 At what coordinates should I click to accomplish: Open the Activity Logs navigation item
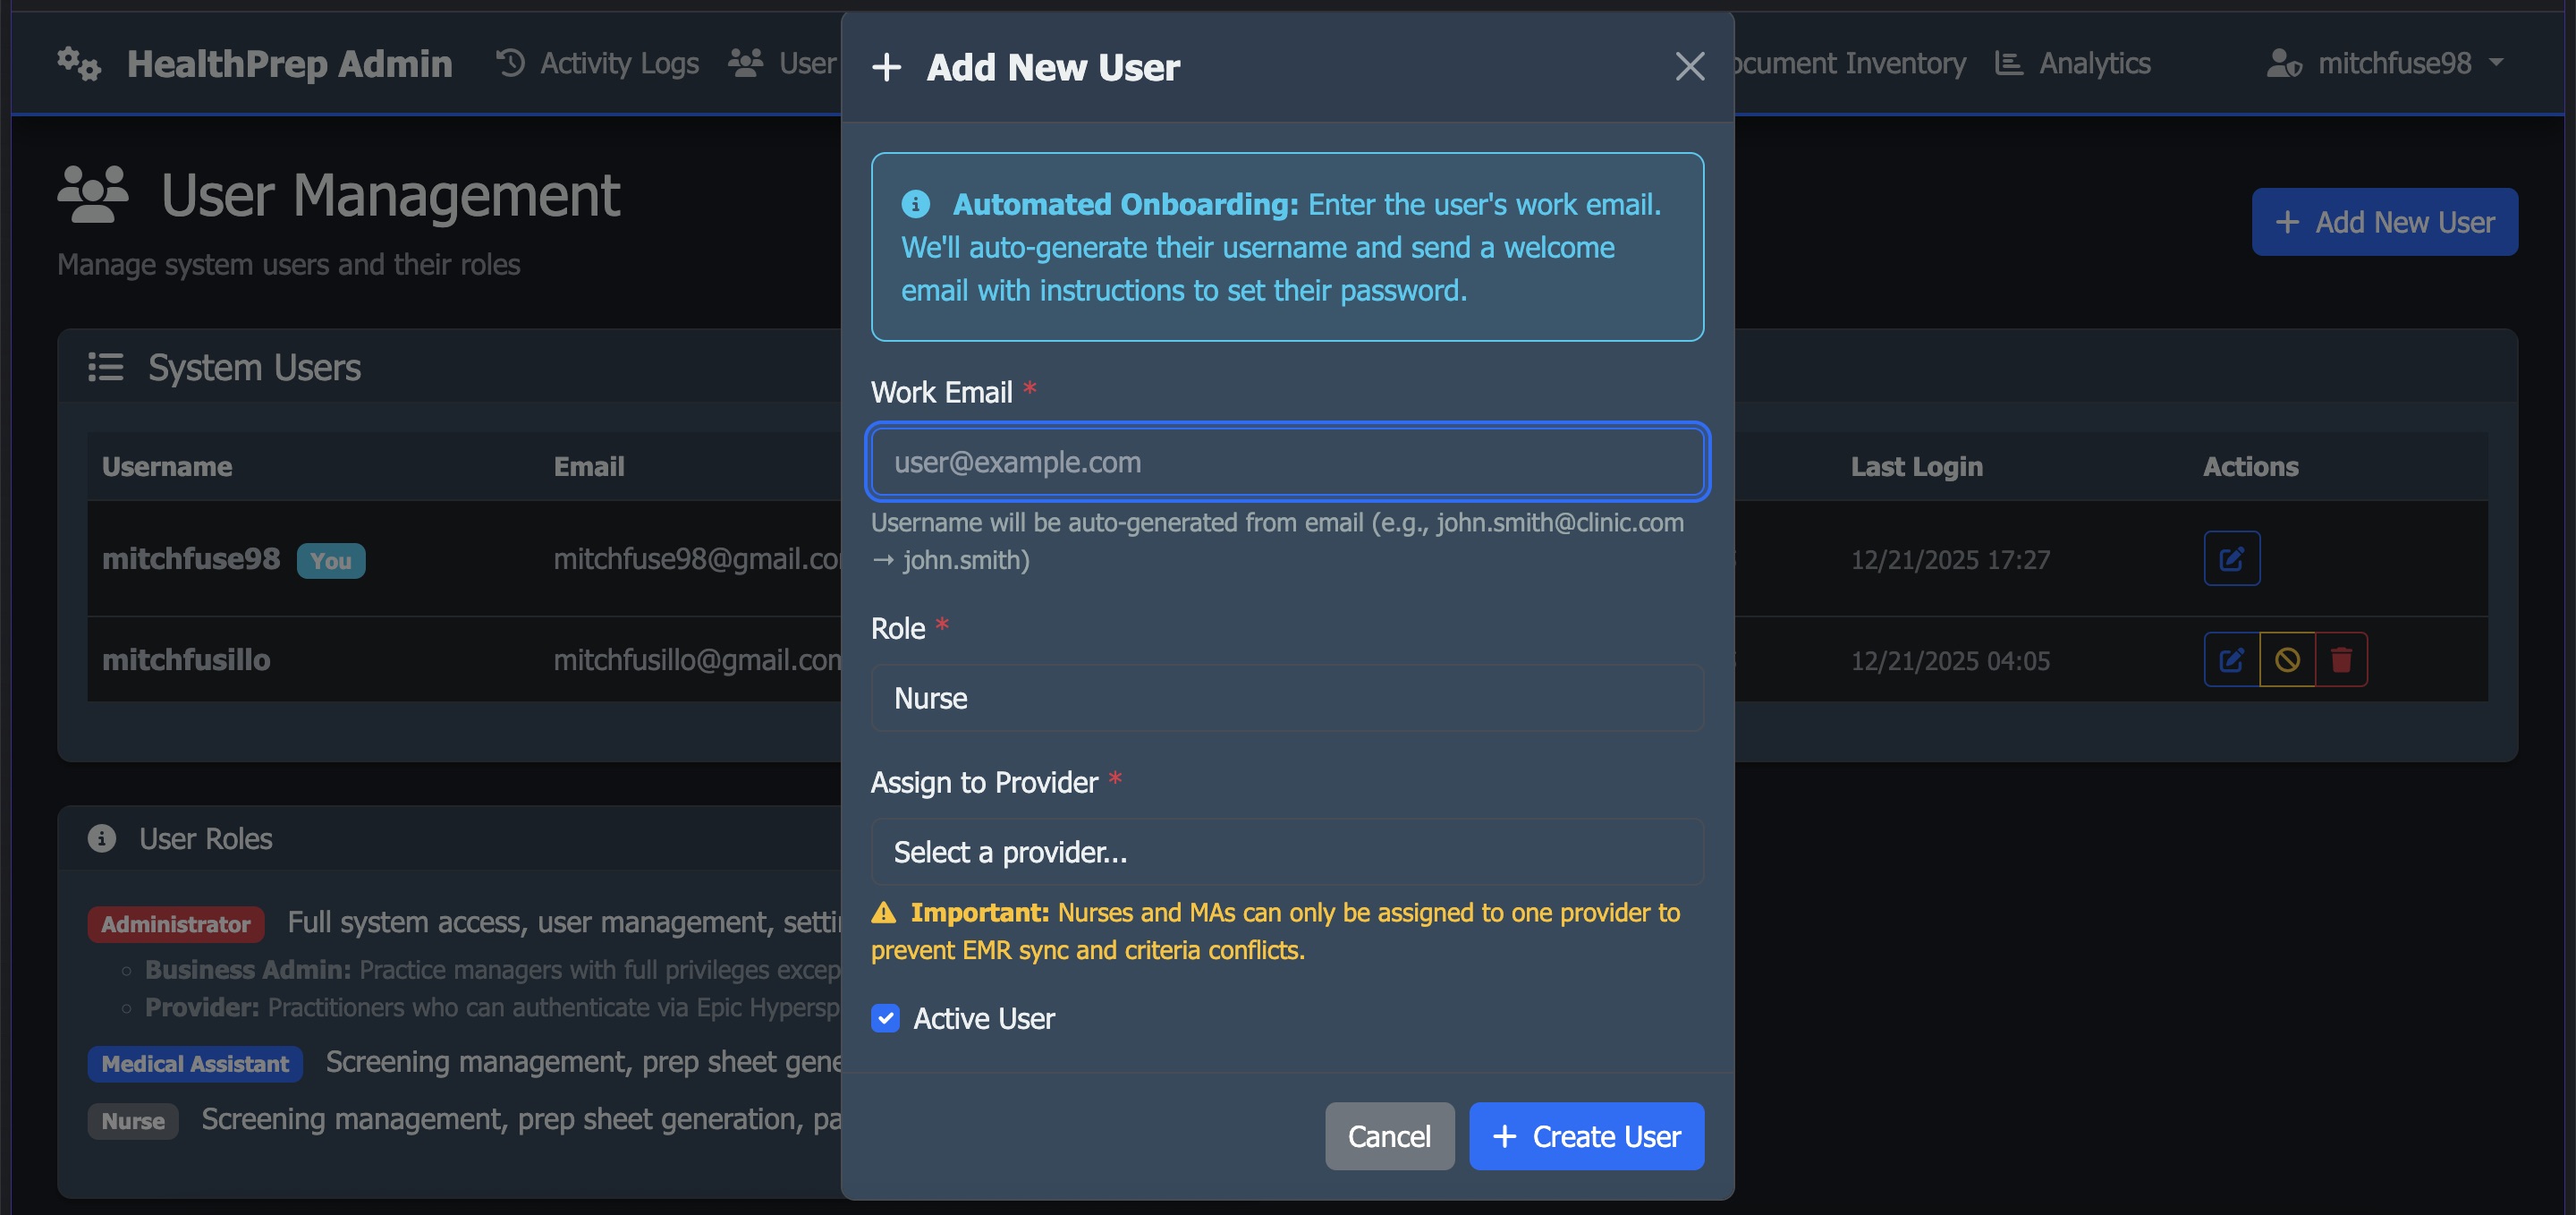pyautogui.click(x=619, y=62)
